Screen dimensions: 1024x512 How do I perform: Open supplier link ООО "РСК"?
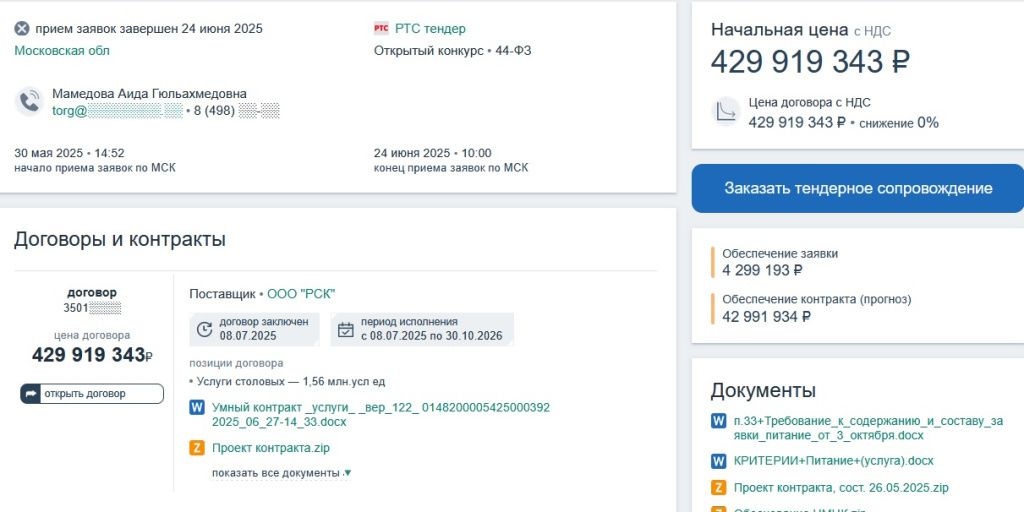pos(301,294)
